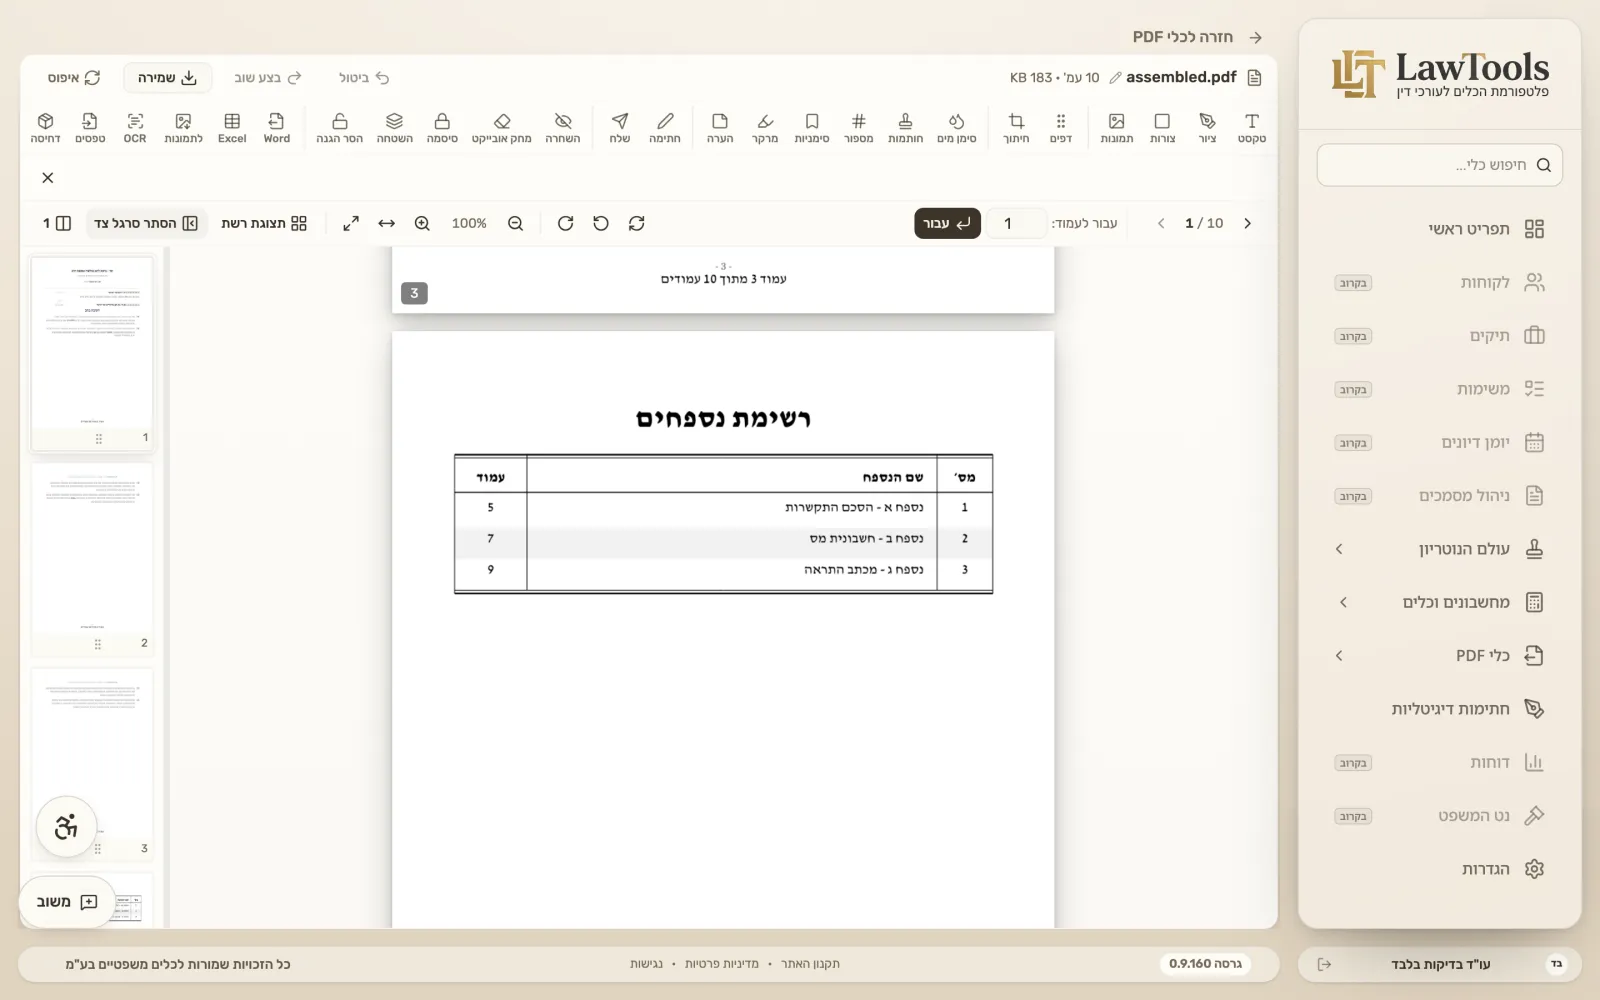Select the whiteout eraser (מחק אובייקט) tool
Image resolution: width=1600 pixels, height=1000 pixels.
click(x=502, y=128)
